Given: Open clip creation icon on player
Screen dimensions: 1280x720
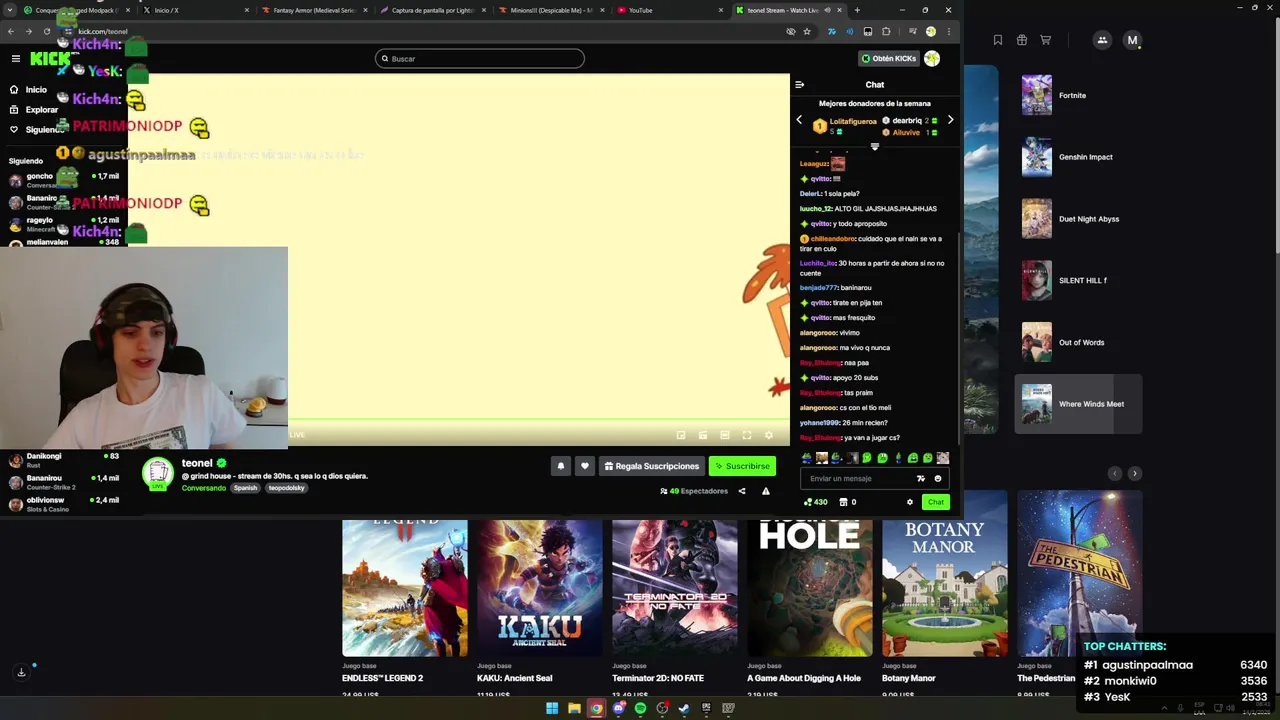Looking at the screenshot, I should (x=703, y=435).
